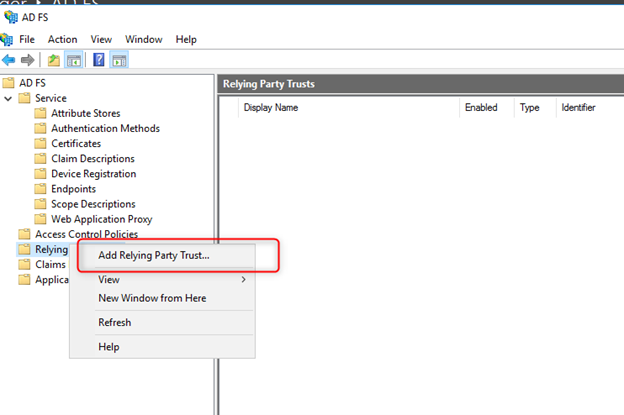Select New Window from Here
The width and height of the screenshot is (624, 415).
(x=162, y=298)
